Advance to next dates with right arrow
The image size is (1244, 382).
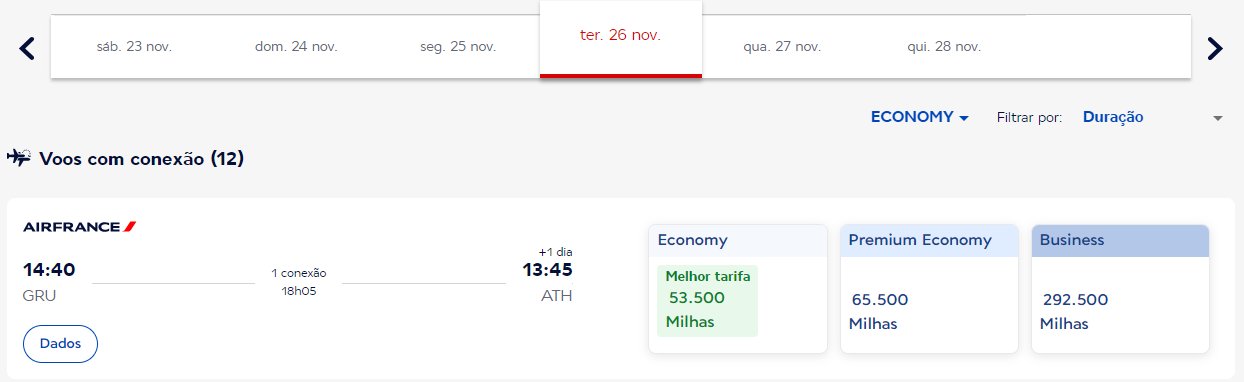[1215, 47]
